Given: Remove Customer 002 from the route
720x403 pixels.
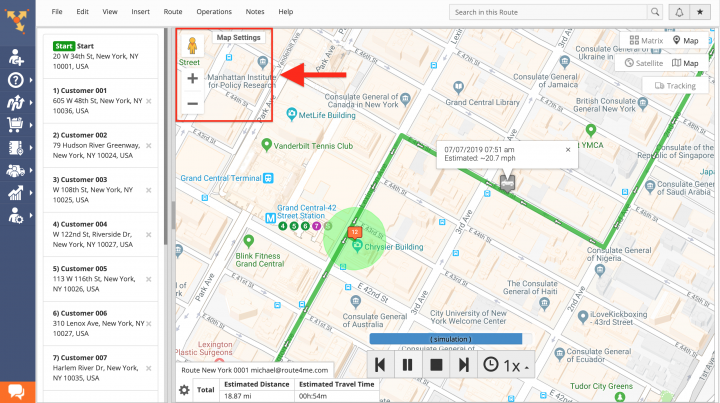Looking at the screenshot, I should [148, 146].
